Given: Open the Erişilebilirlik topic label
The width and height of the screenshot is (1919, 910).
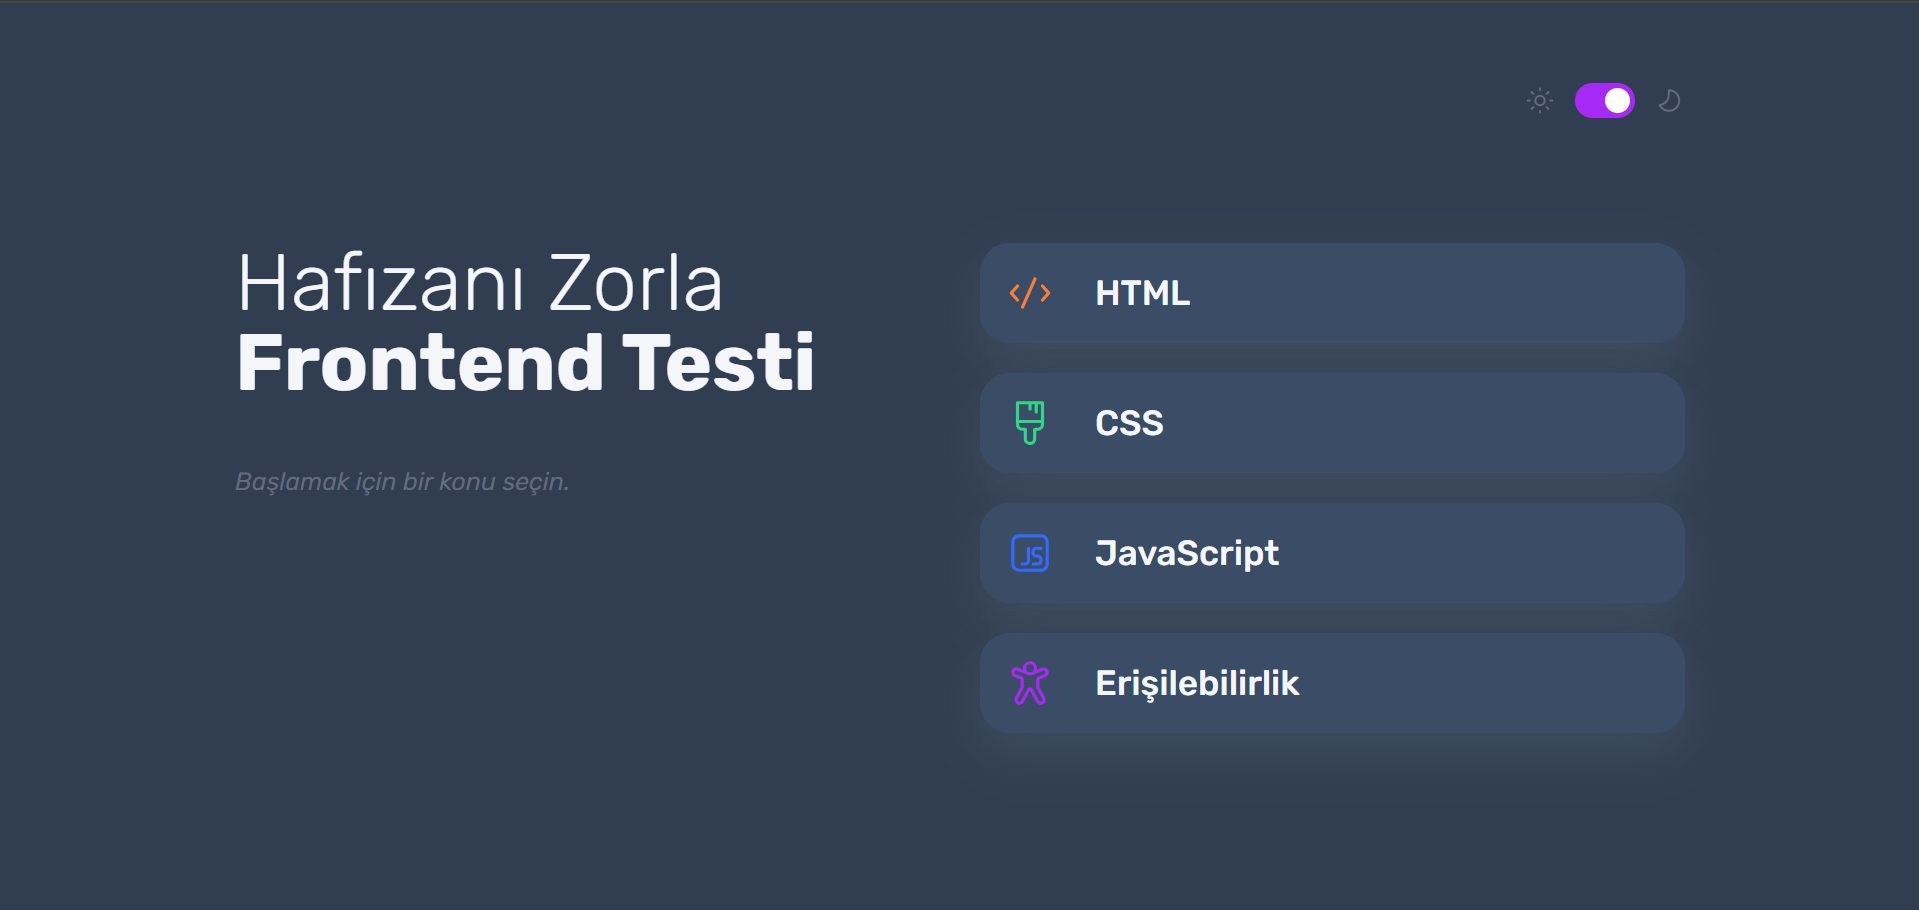Looking at the screenshot, I should point(1196,683).
